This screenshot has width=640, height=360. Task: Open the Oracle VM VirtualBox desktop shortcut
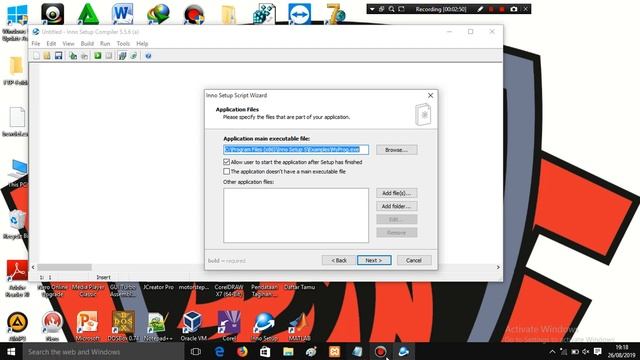click(193, 325)
